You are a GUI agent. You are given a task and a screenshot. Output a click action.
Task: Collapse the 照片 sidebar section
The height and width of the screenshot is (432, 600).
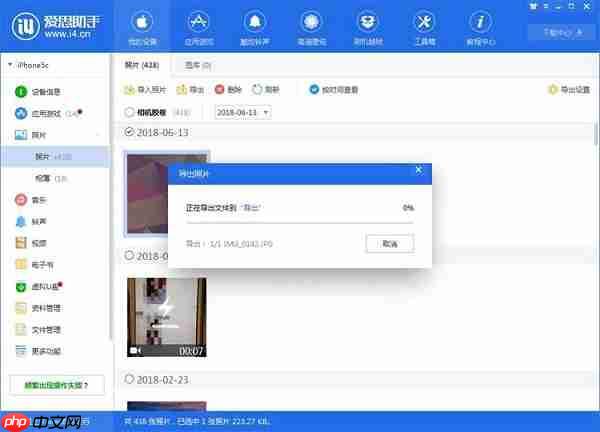(x=97, y=133)
